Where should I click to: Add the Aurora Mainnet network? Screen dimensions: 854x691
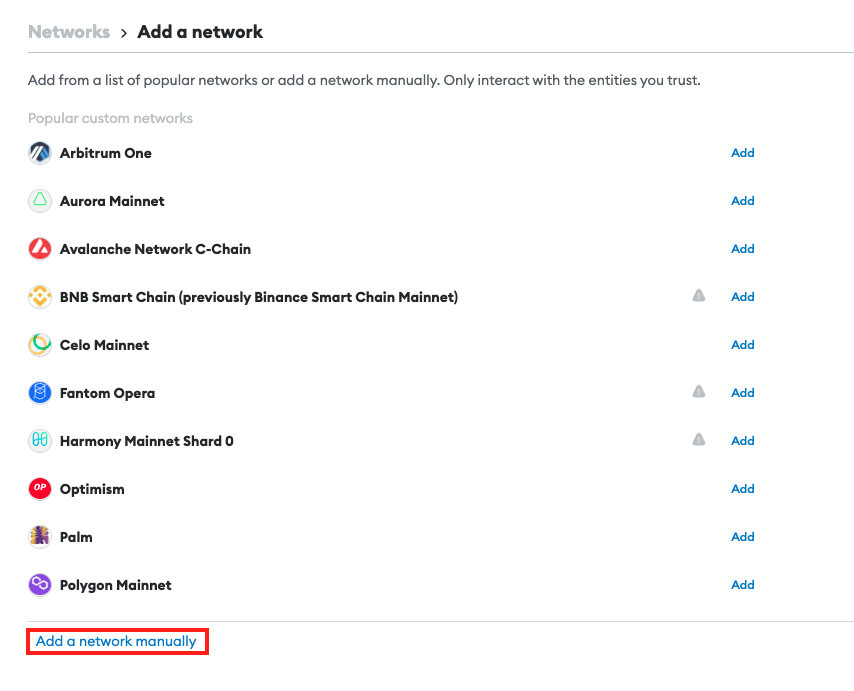(742, 201)
